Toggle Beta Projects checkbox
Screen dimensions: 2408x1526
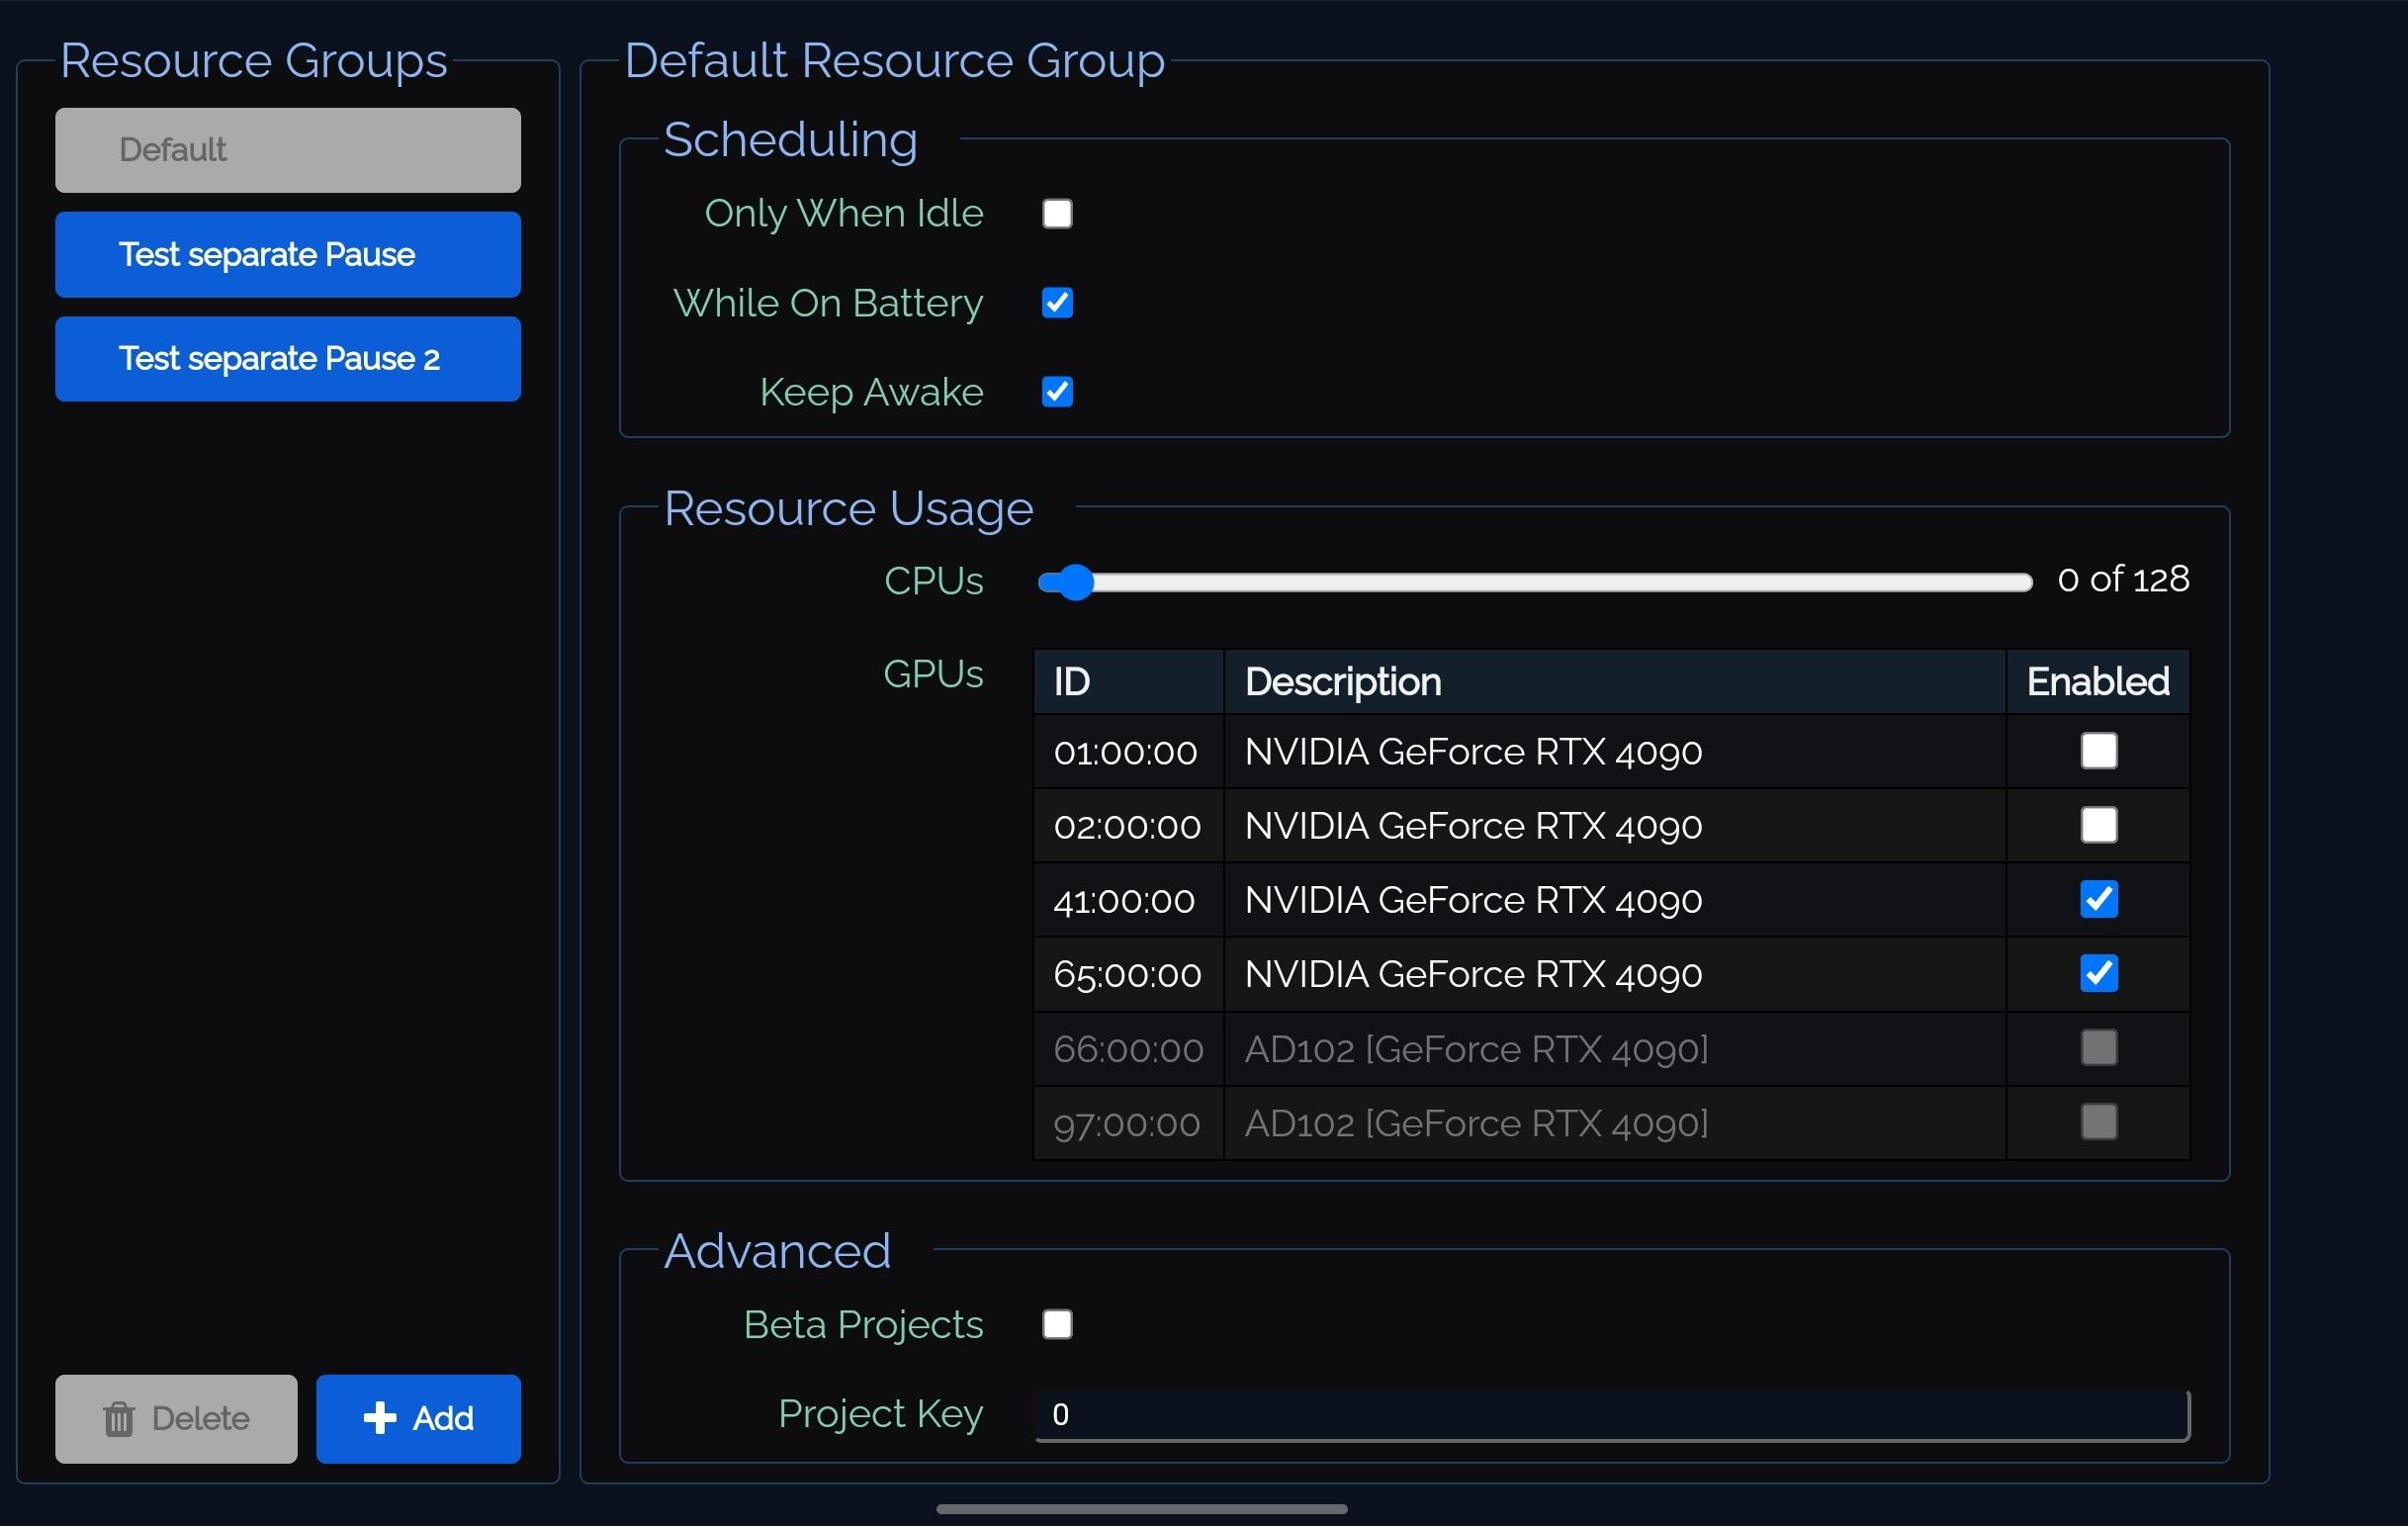tap(1057, 1324)
